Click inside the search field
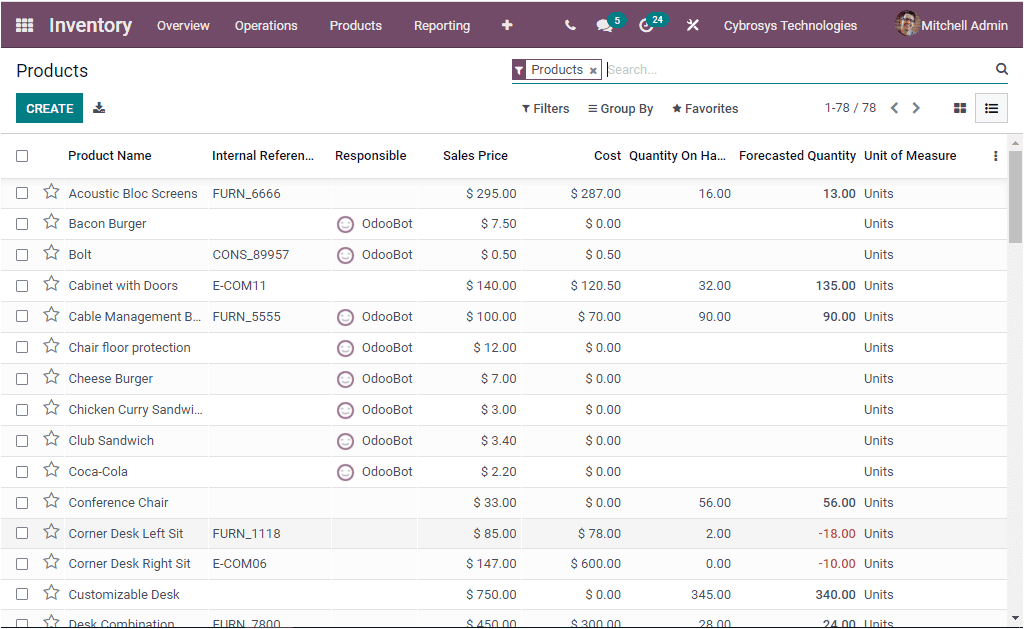 pyautogui.click(x=750, y=69)
